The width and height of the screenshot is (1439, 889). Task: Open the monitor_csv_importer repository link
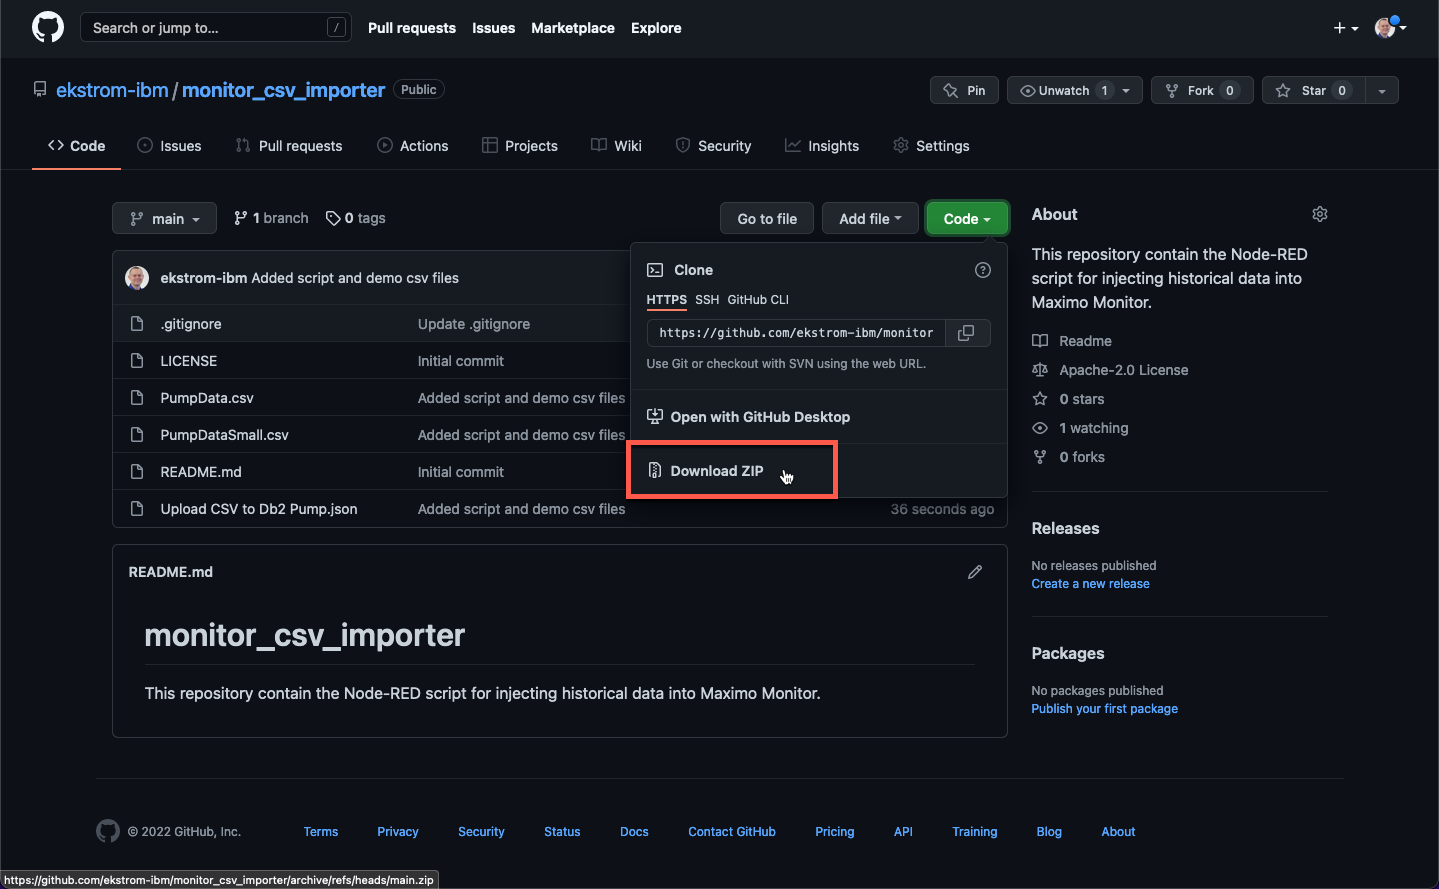[x=283, y=90]
